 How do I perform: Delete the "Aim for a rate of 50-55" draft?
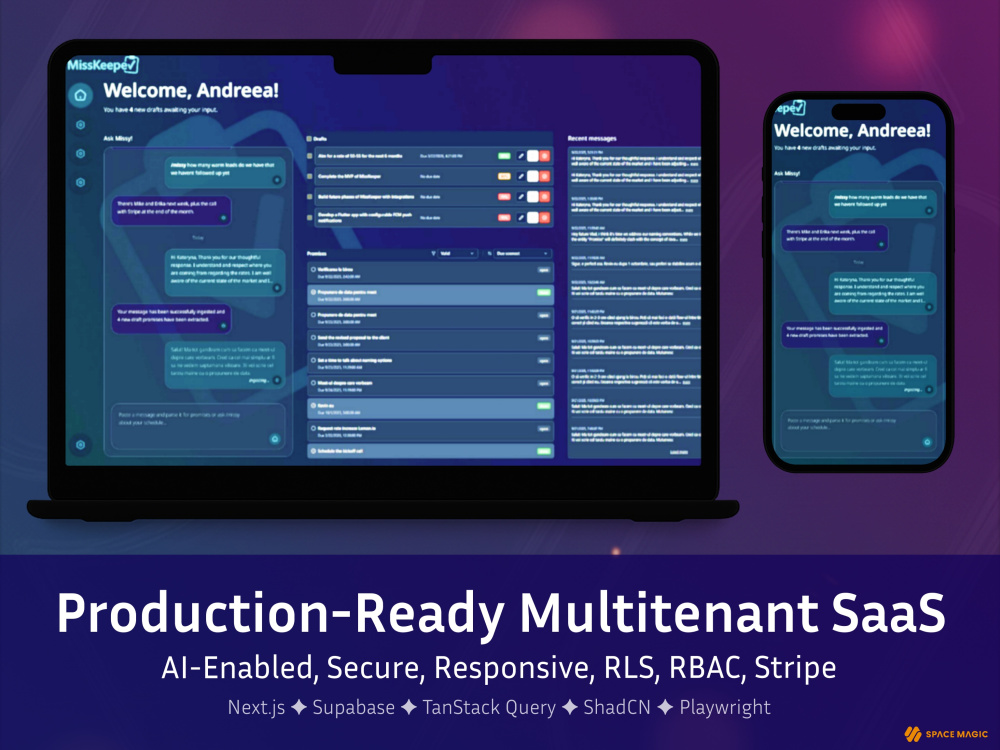(x=545, y=156)
